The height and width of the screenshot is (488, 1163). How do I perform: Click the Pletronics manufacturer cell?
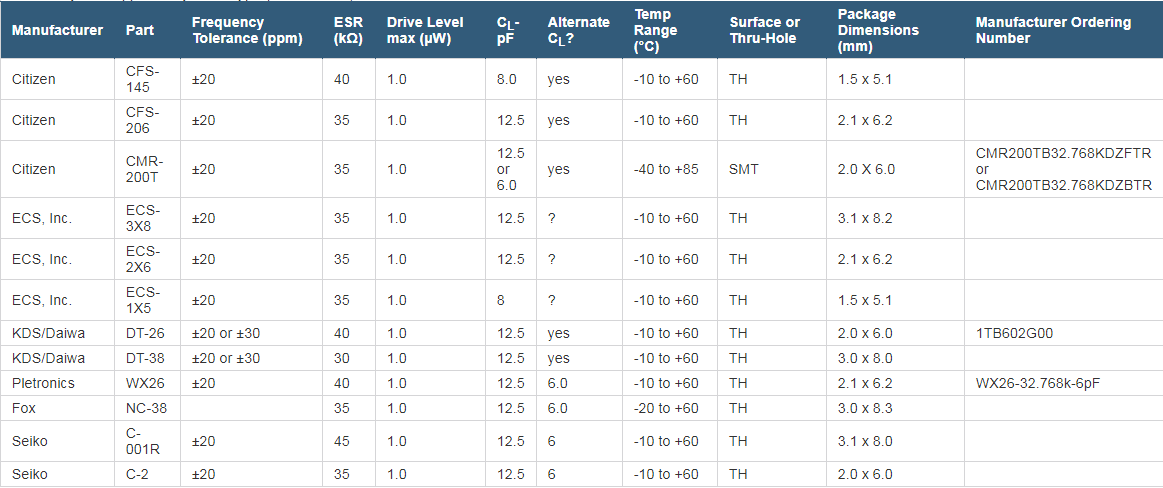(43, 383)
